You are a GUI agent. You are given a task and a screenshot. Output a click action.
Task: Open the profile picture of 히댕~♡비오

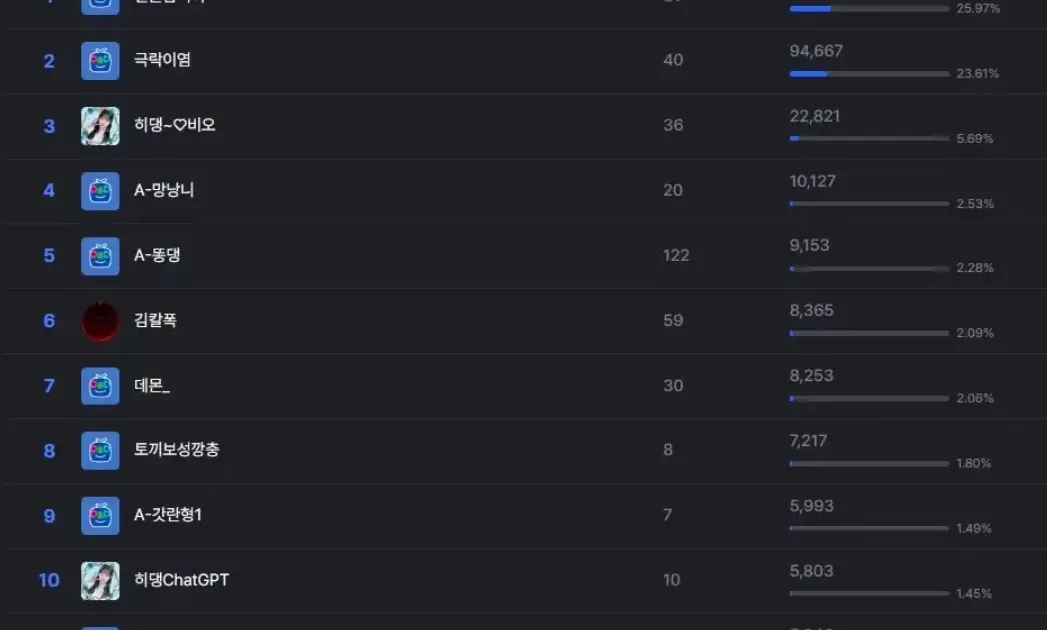click(x=100, y=126)
